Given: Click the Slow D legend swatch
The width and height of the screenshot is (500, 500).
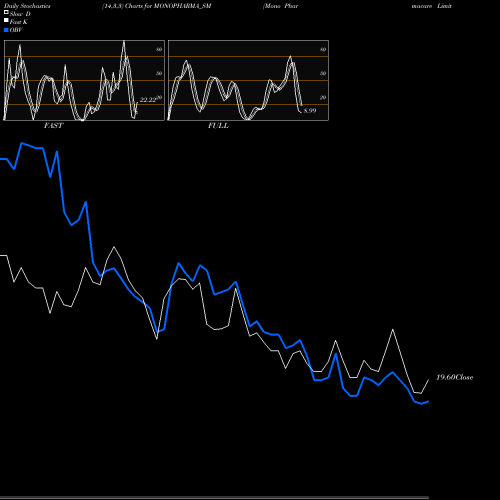Looking at the screenshot, I should tap(6, 12).
